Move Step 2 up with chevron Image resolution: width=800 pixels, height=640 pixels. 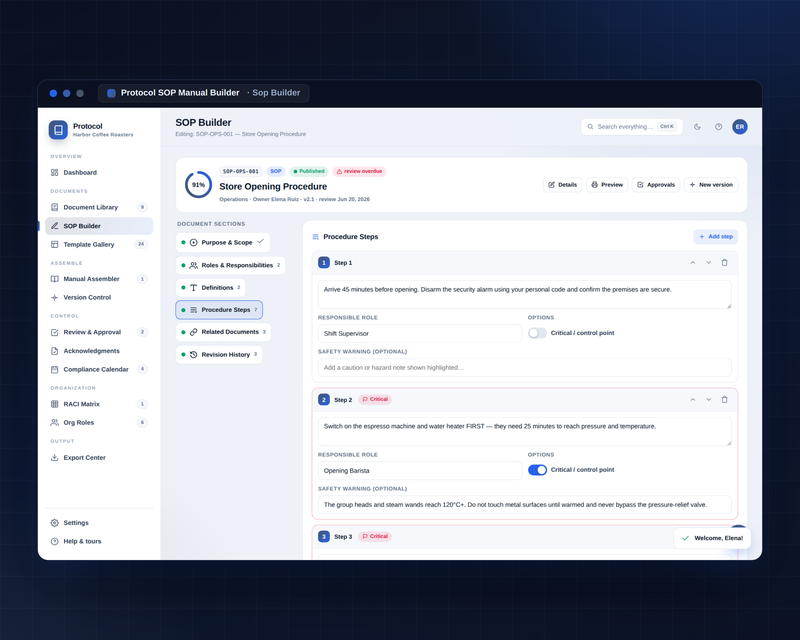pos(693,400)
